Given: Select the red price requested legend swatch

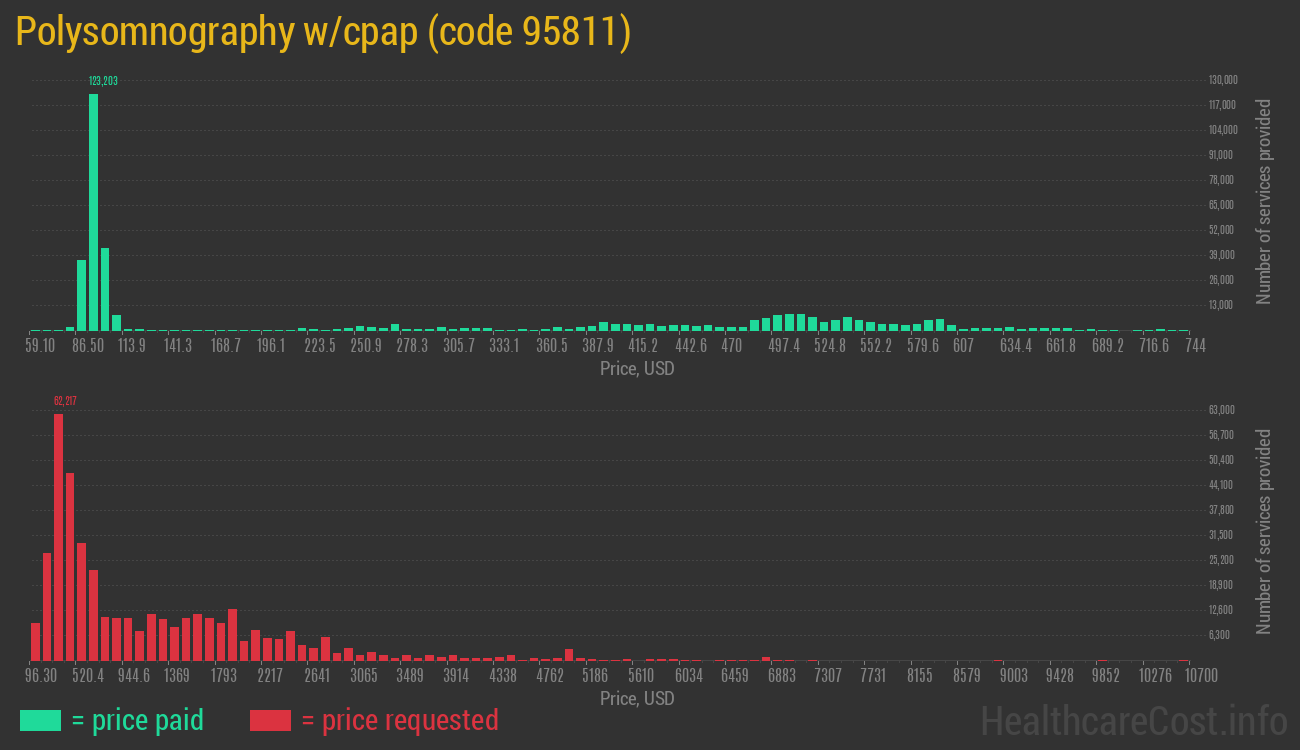Looking at the screenshot, I should [x=270, y=720].
